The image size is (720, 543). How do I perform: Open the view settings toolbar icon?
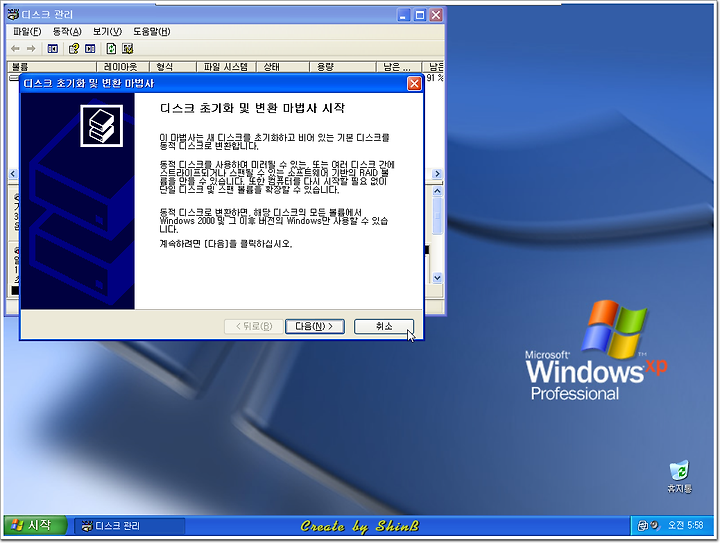(x=127, y=49)
